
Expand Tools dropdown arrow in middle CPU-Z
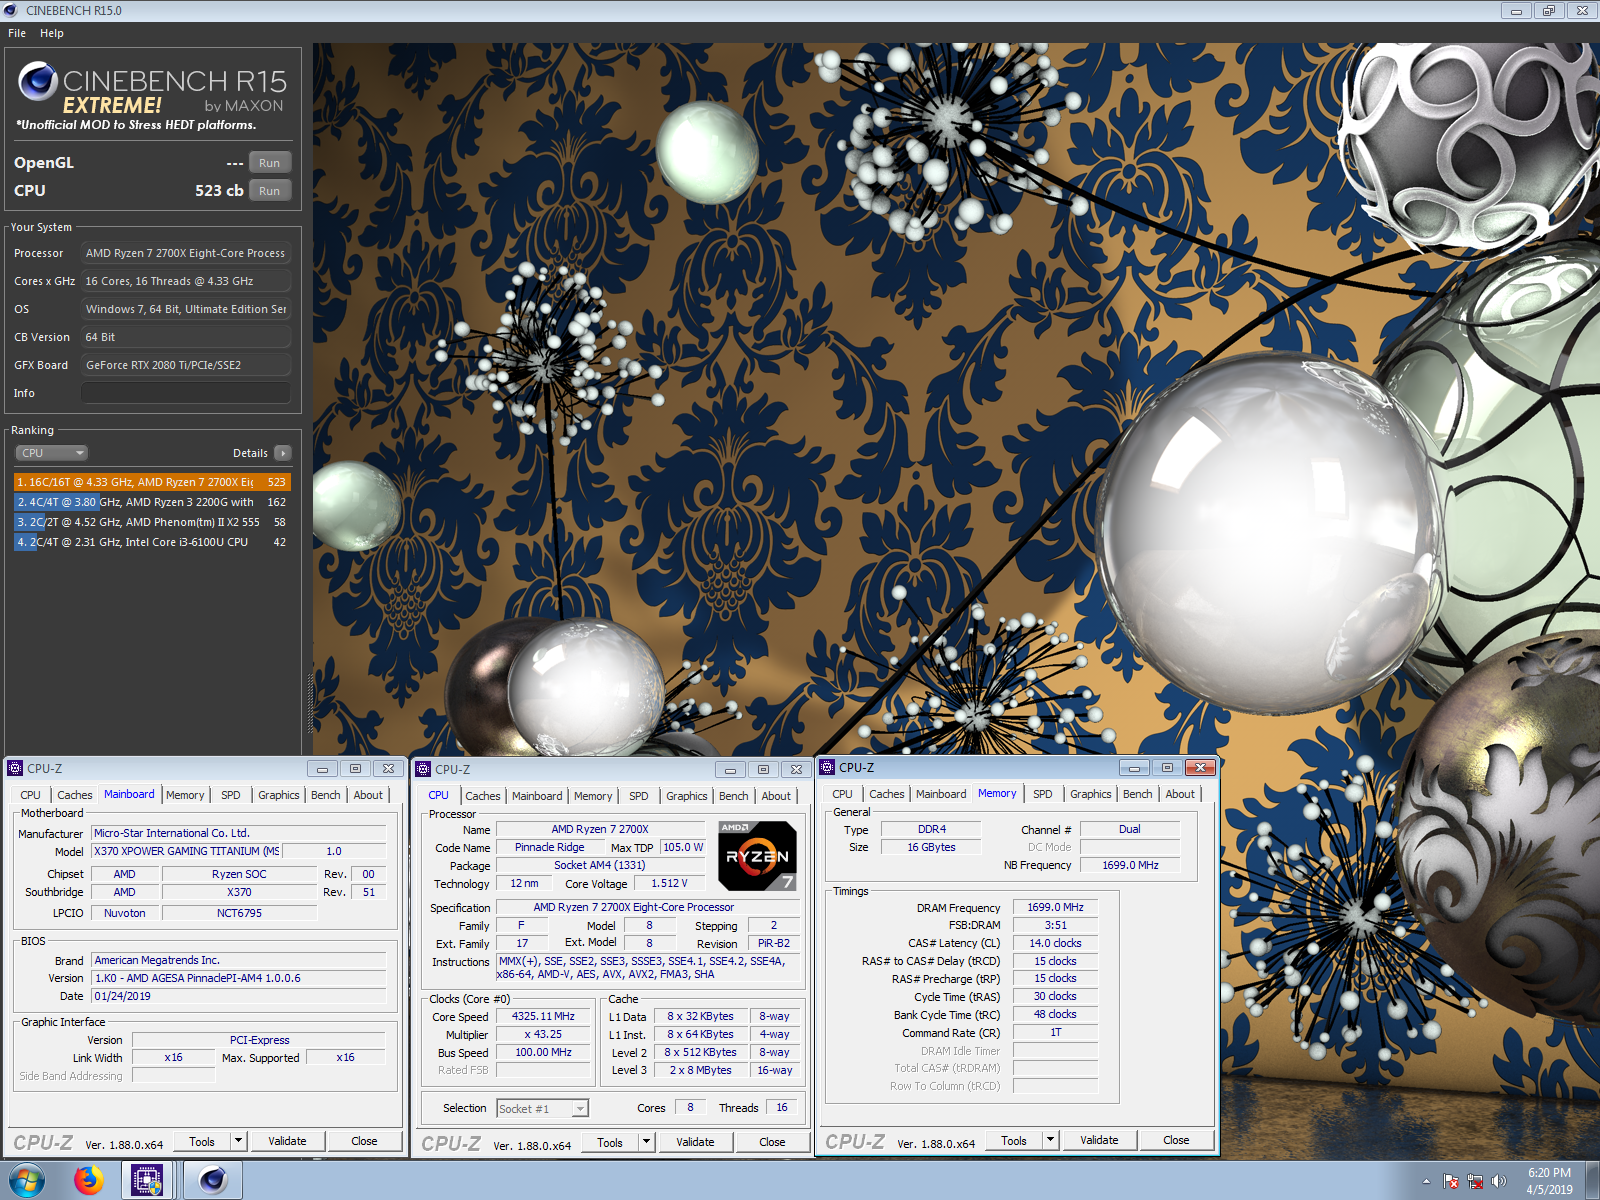[x=646, y=1142]
